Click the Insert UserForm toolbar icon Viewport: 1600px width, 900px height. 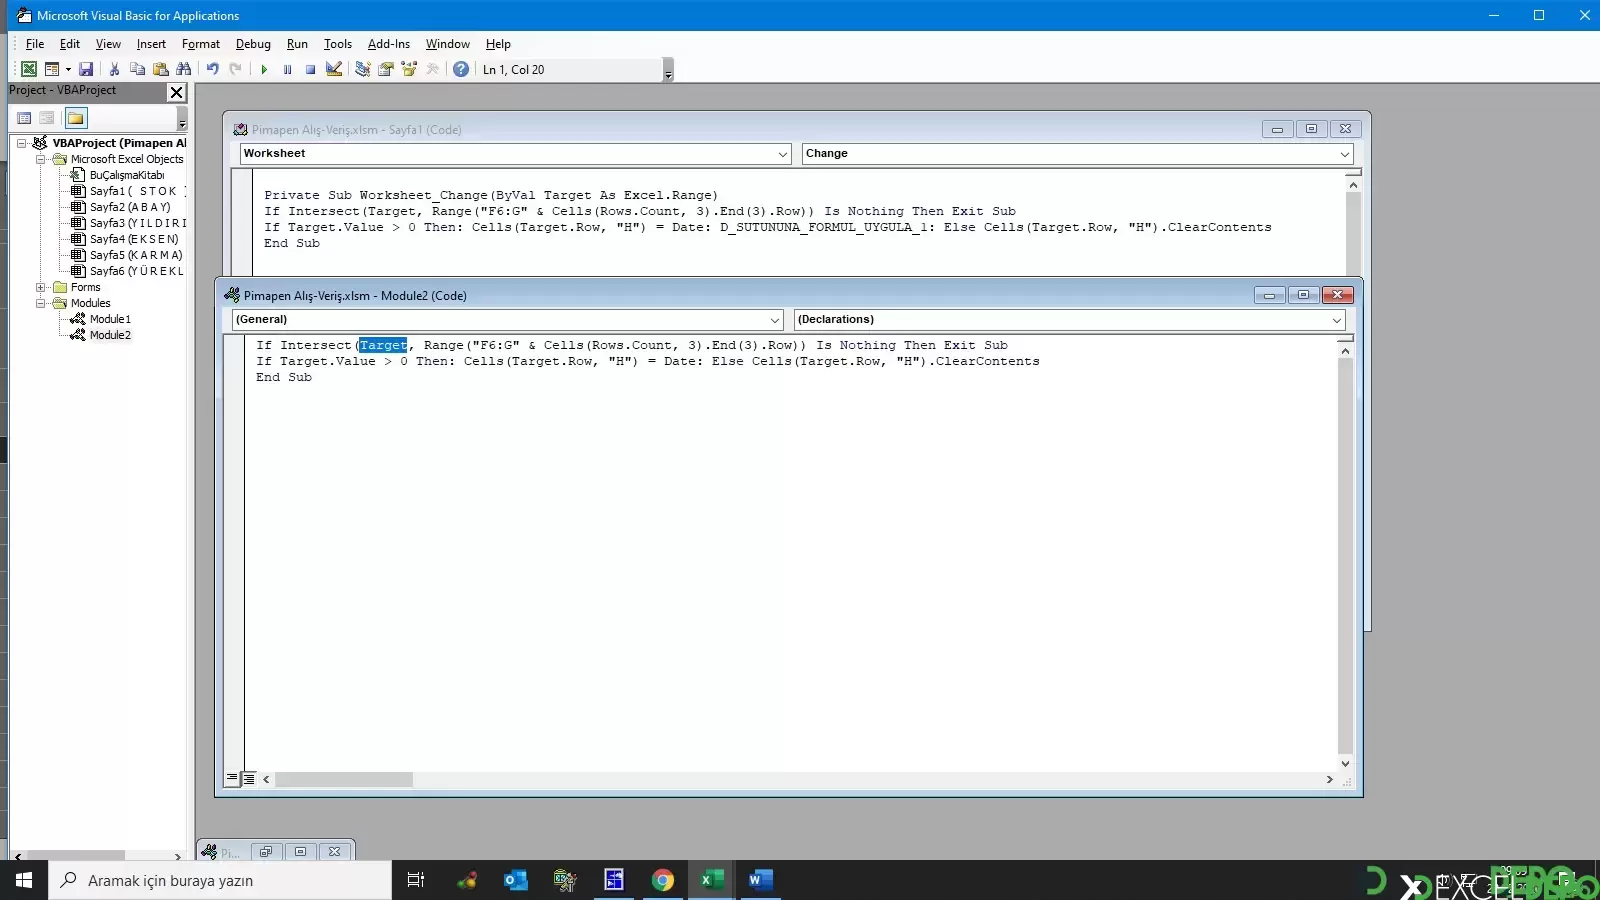coord(52,69)
